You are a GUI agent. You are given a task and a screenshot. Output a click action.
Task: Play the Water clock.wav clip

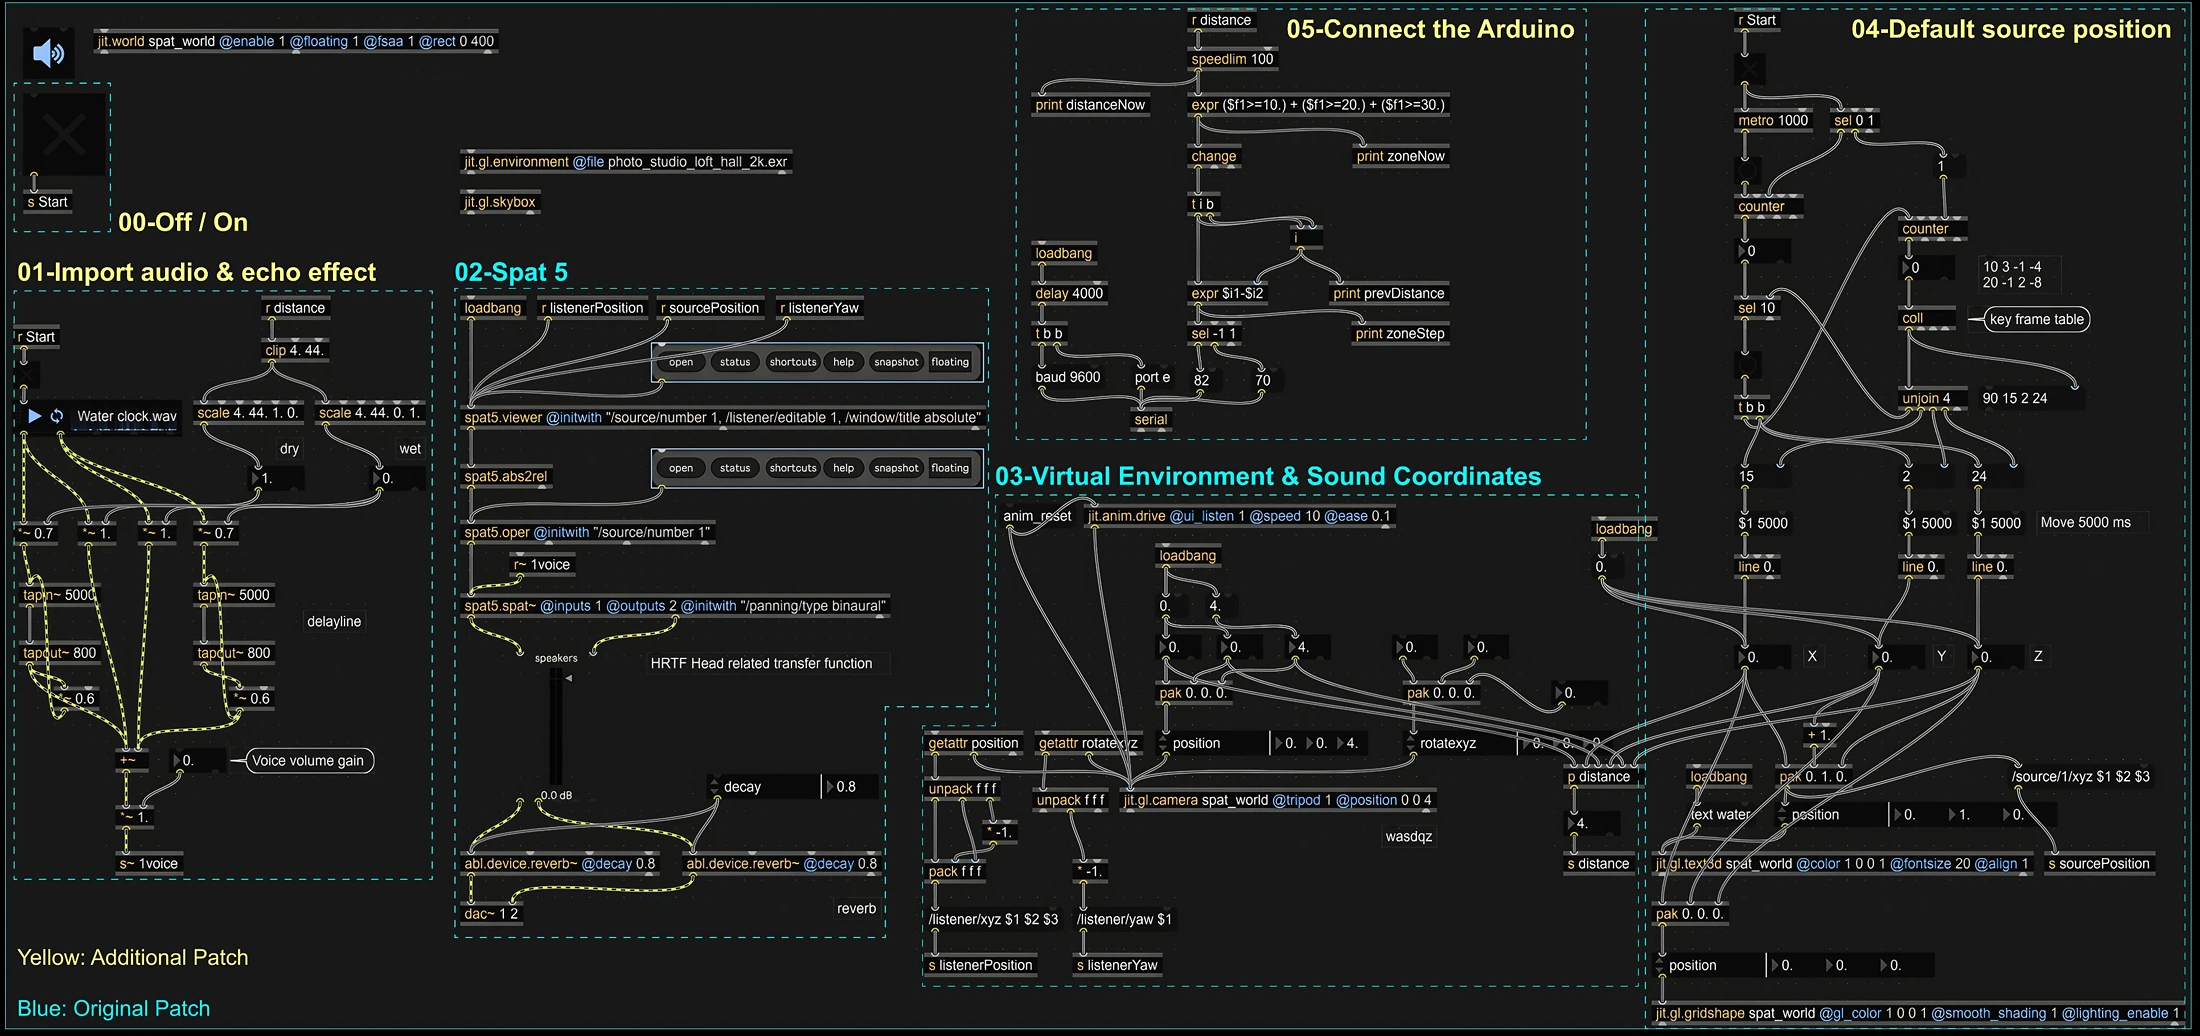pos(34,416)
